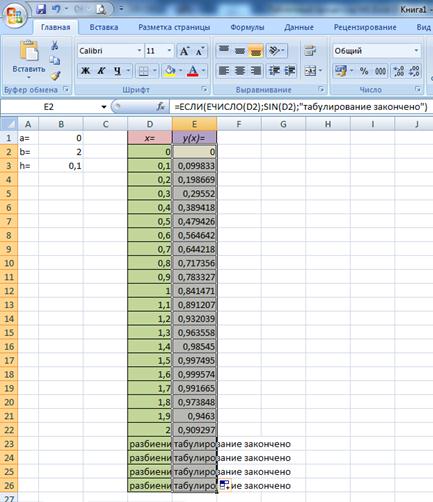Select all cells via corner button
This screenshot has height=502, width=433.
pyautogui.click(x=9, y=124)
